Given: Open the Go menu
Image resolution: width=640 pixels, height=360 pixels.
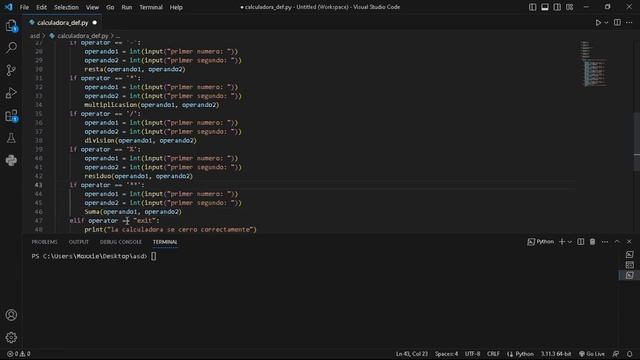Looking at the screenshot, I should point(110,7).
